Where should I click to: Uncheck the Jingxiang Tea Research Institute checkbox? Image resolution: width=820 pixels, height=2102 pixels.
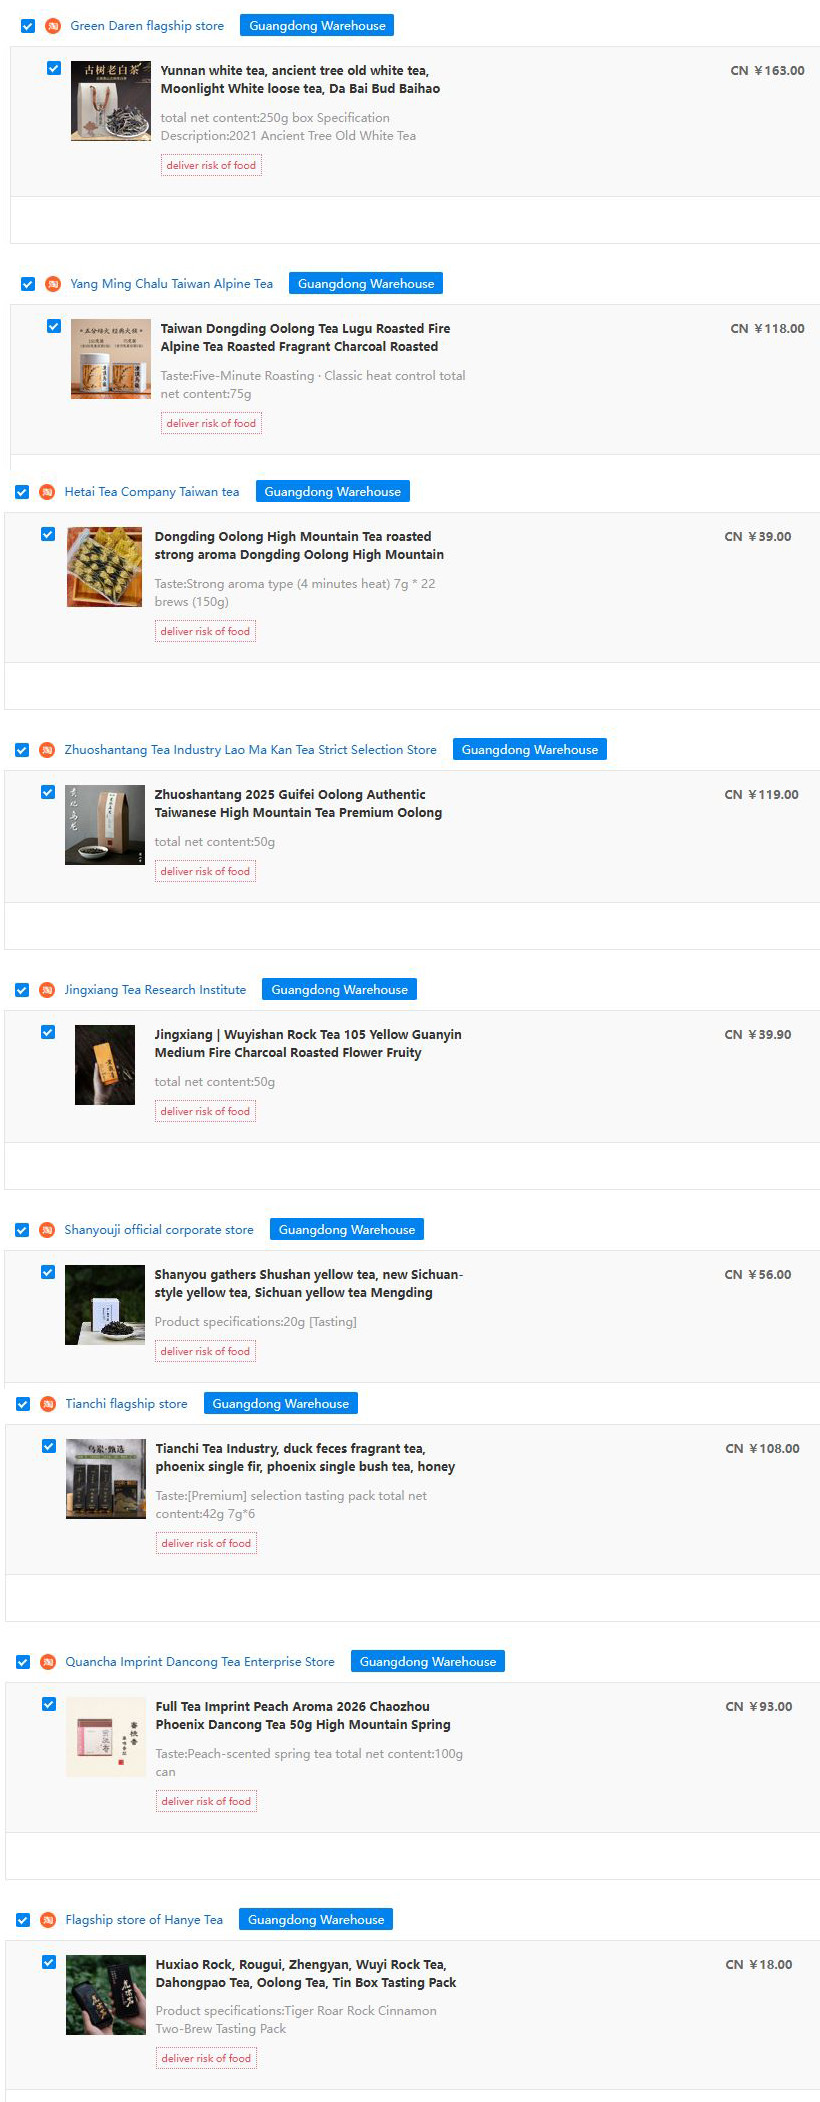pos(22,990)
